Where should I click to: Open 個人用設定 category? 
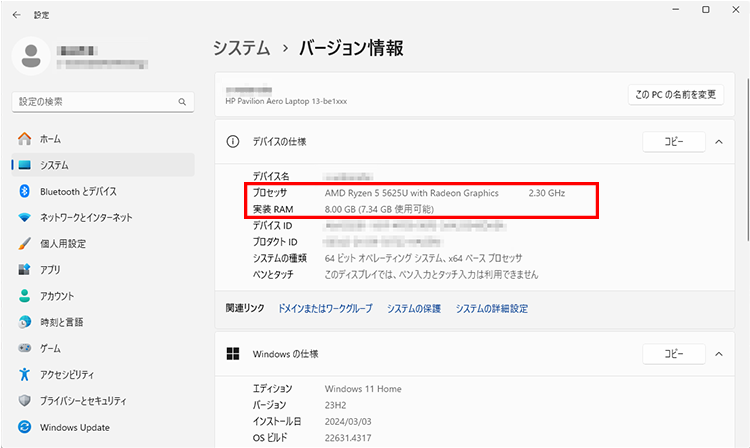(x=103, y=243)
